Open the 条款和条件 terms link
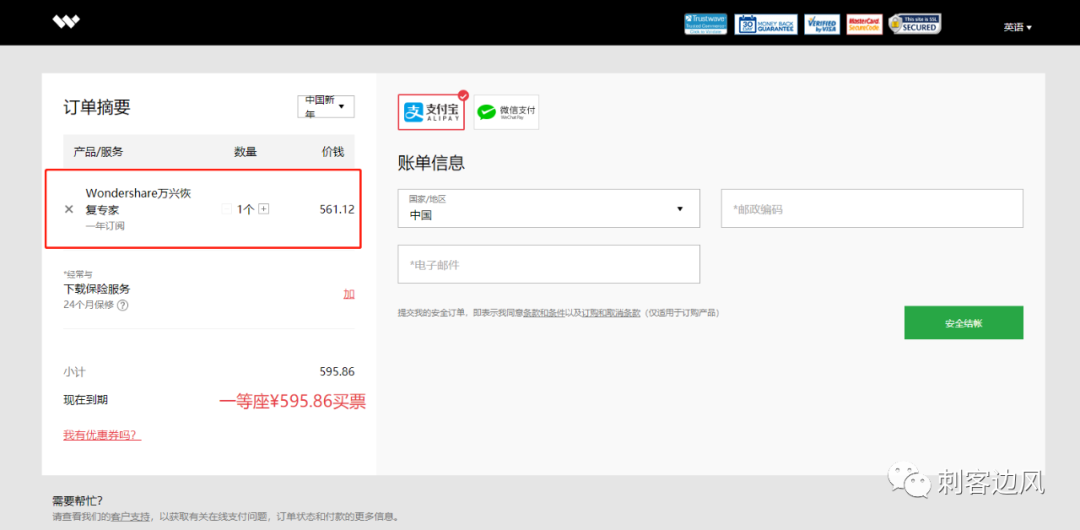Image resolution: width=1080 pixels, height=530 pixels. pos(543,313)
